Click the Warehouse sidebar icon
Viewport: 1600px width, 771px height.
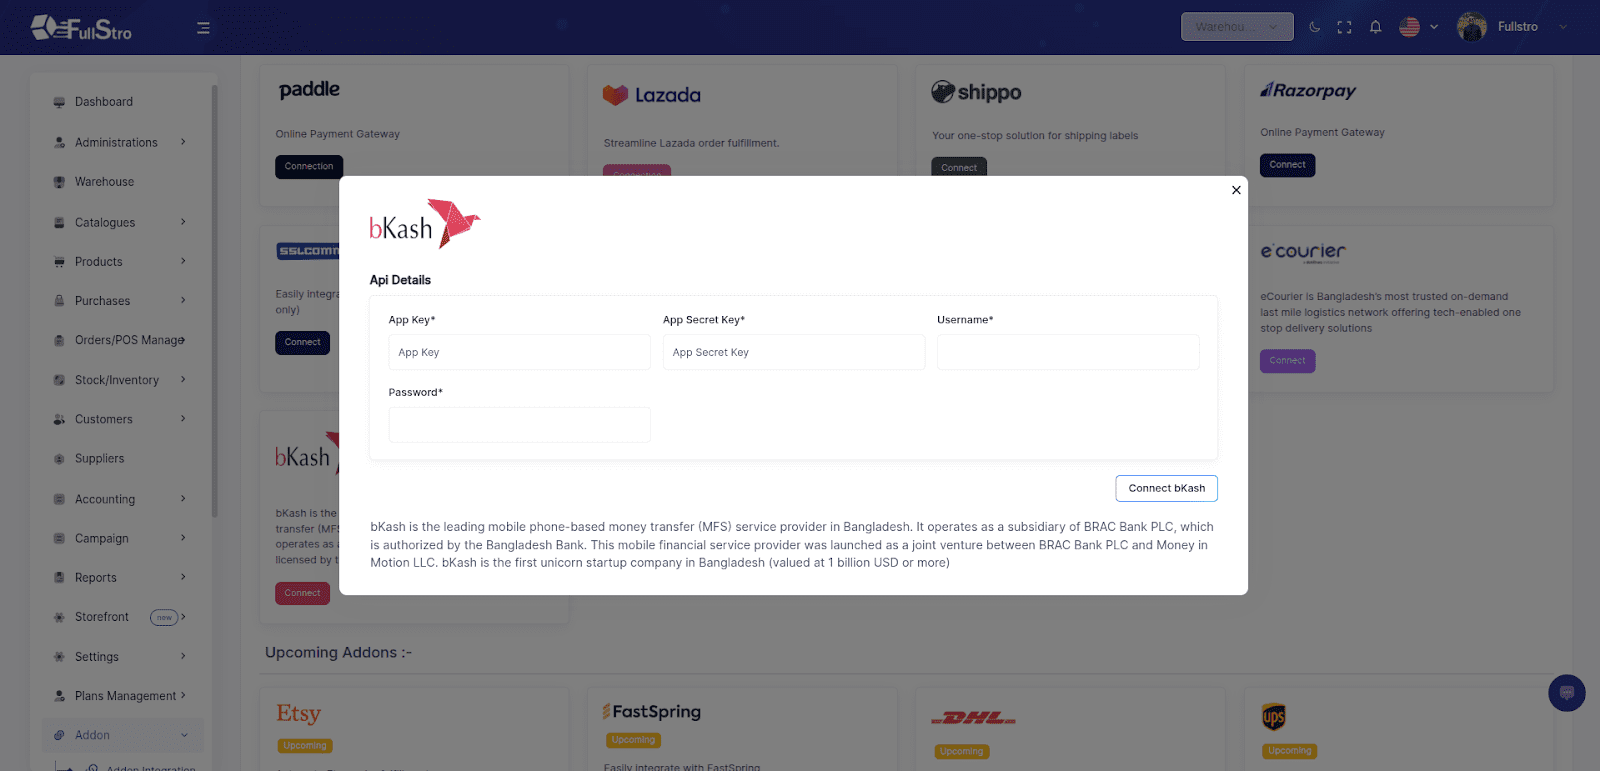pyautogui.click(x=59, y=182)
